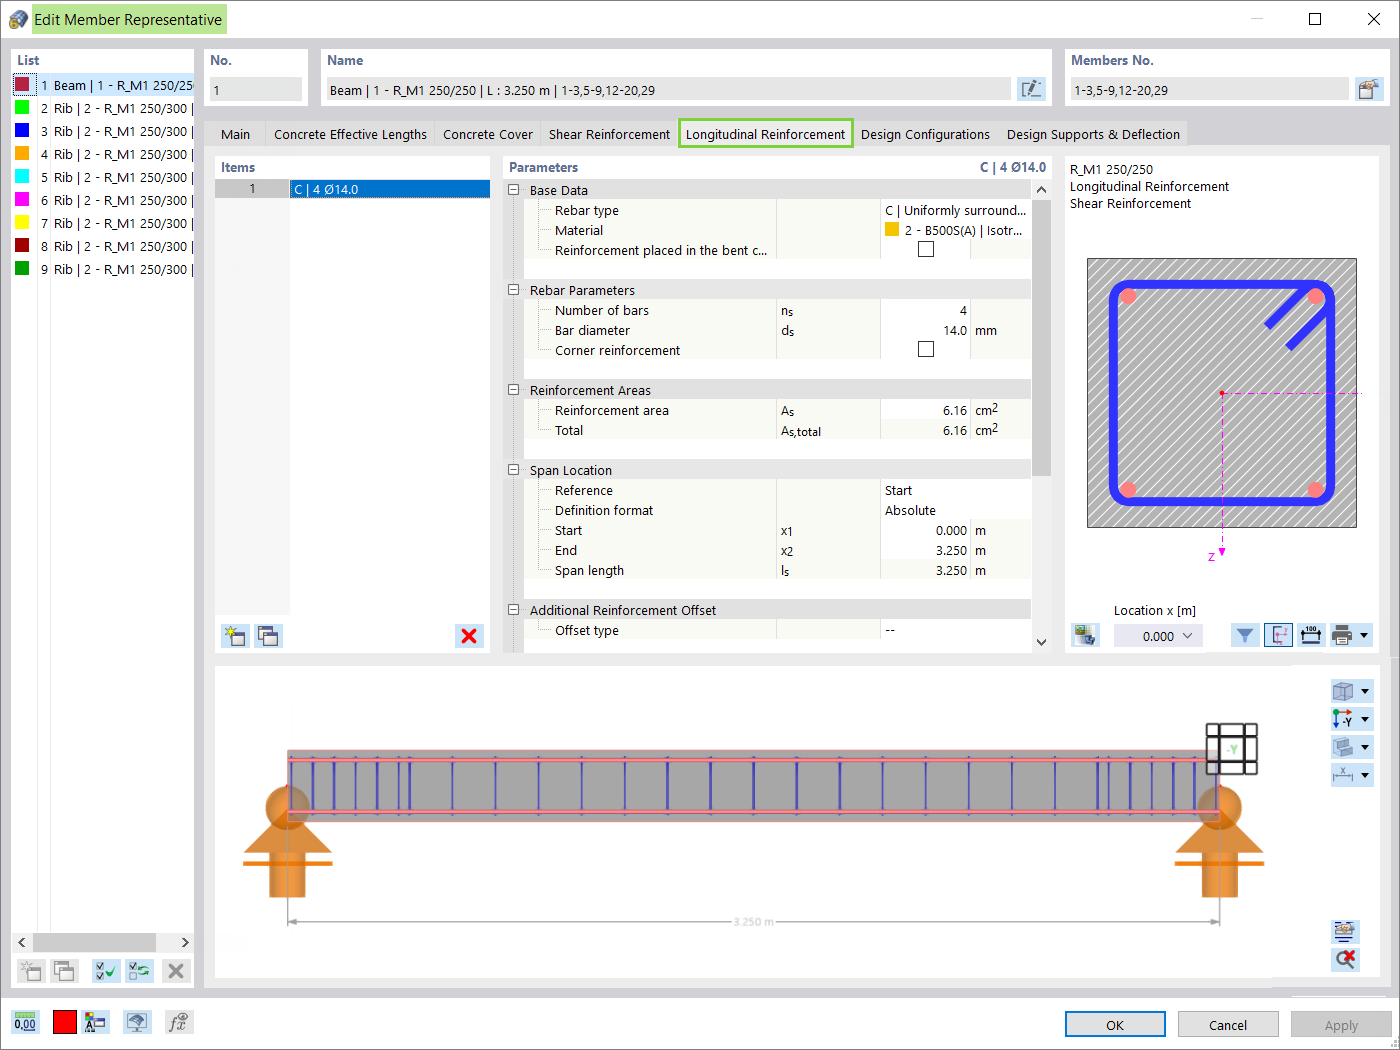
Task: Collapse the Rebar Parameters group
Action: pos(514,290)
